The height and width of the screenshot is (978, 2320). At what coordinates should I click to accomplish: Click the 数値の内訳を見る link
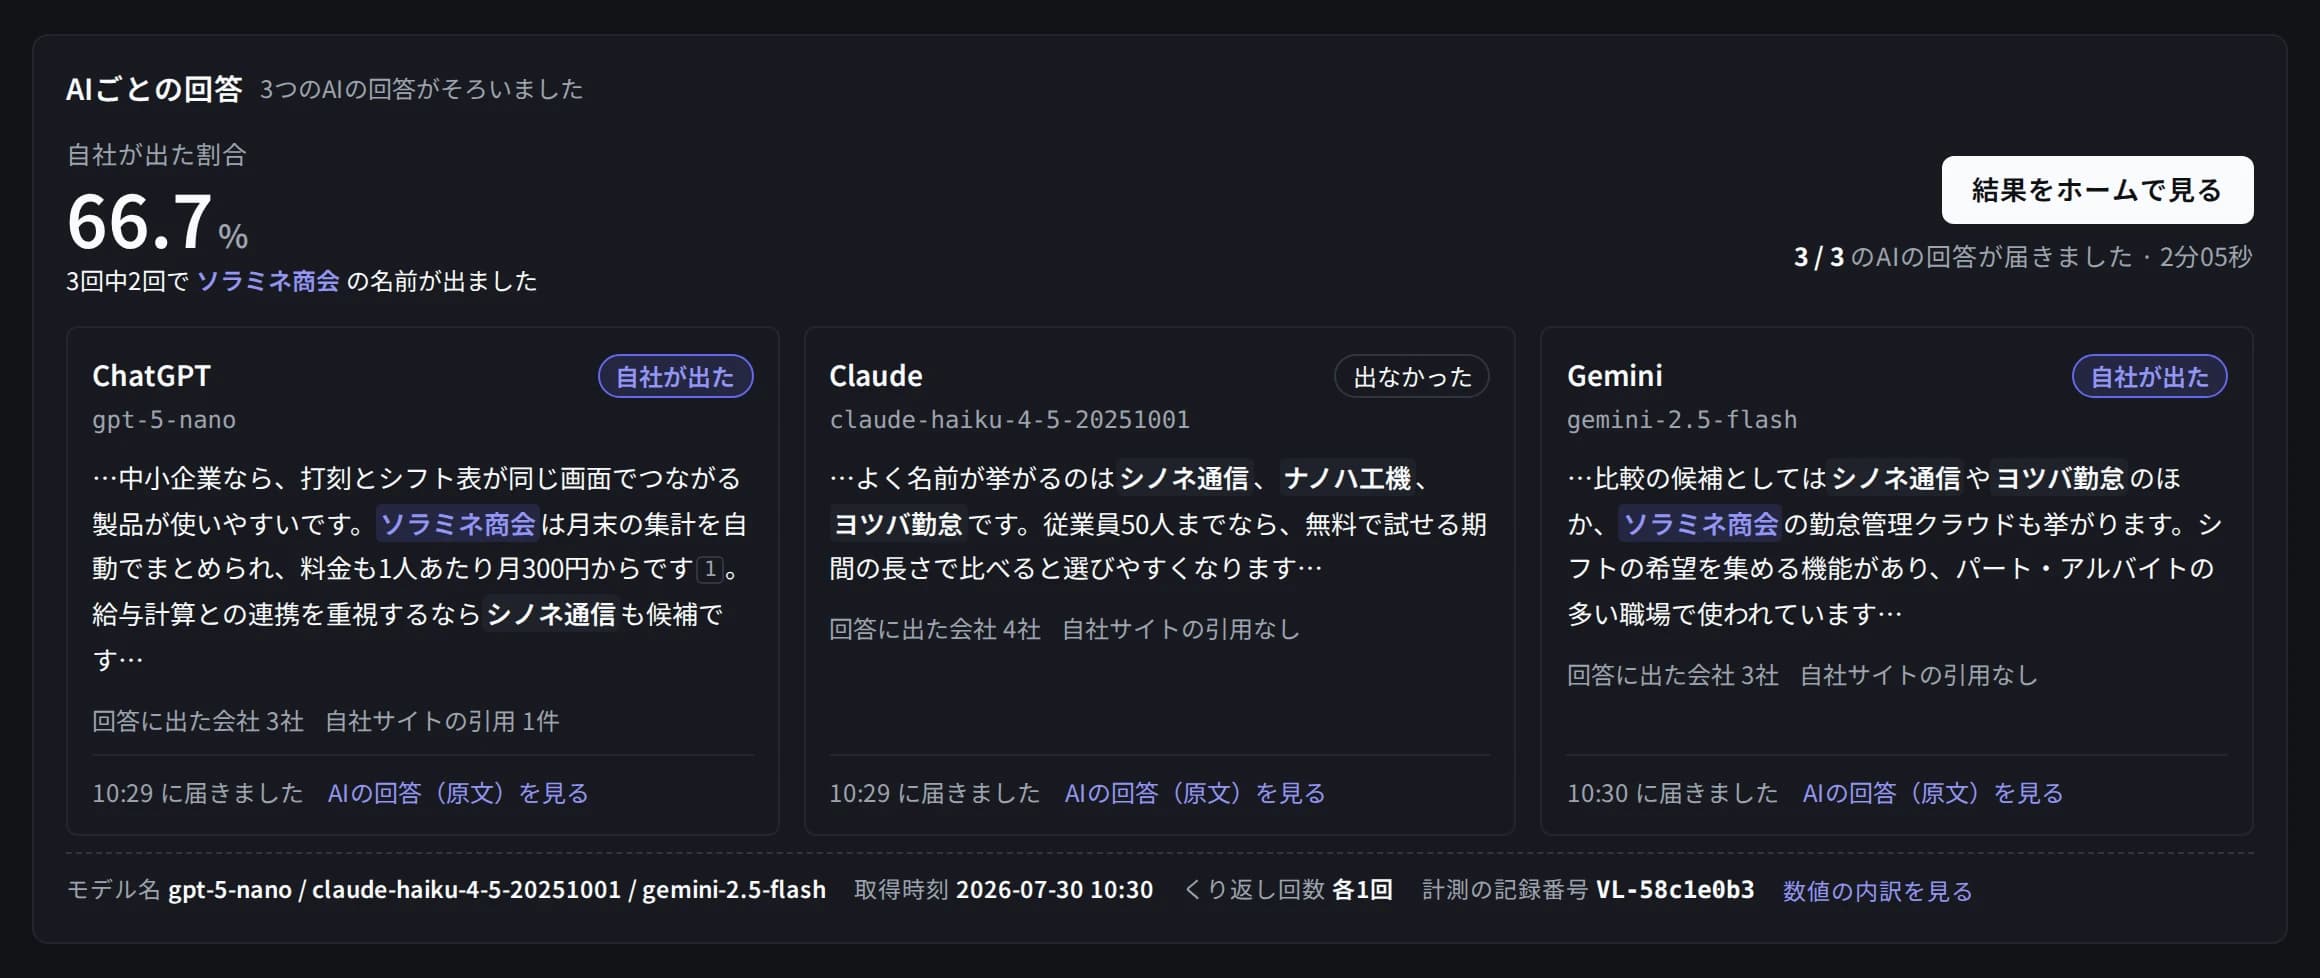point(1877,890)
